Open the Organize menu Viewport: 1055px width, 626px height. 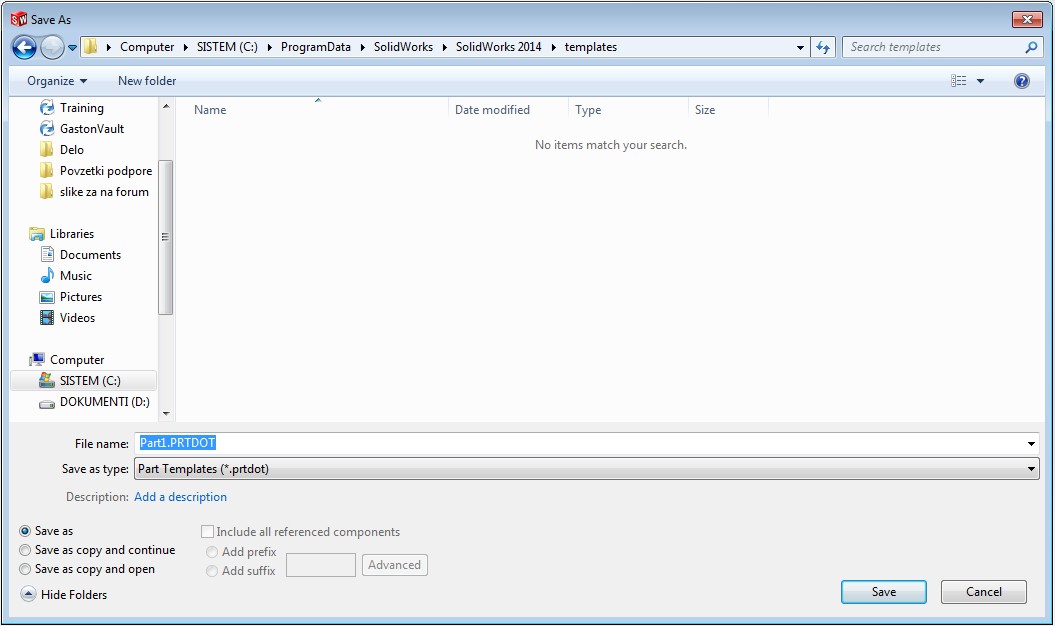tap(57, 81)
